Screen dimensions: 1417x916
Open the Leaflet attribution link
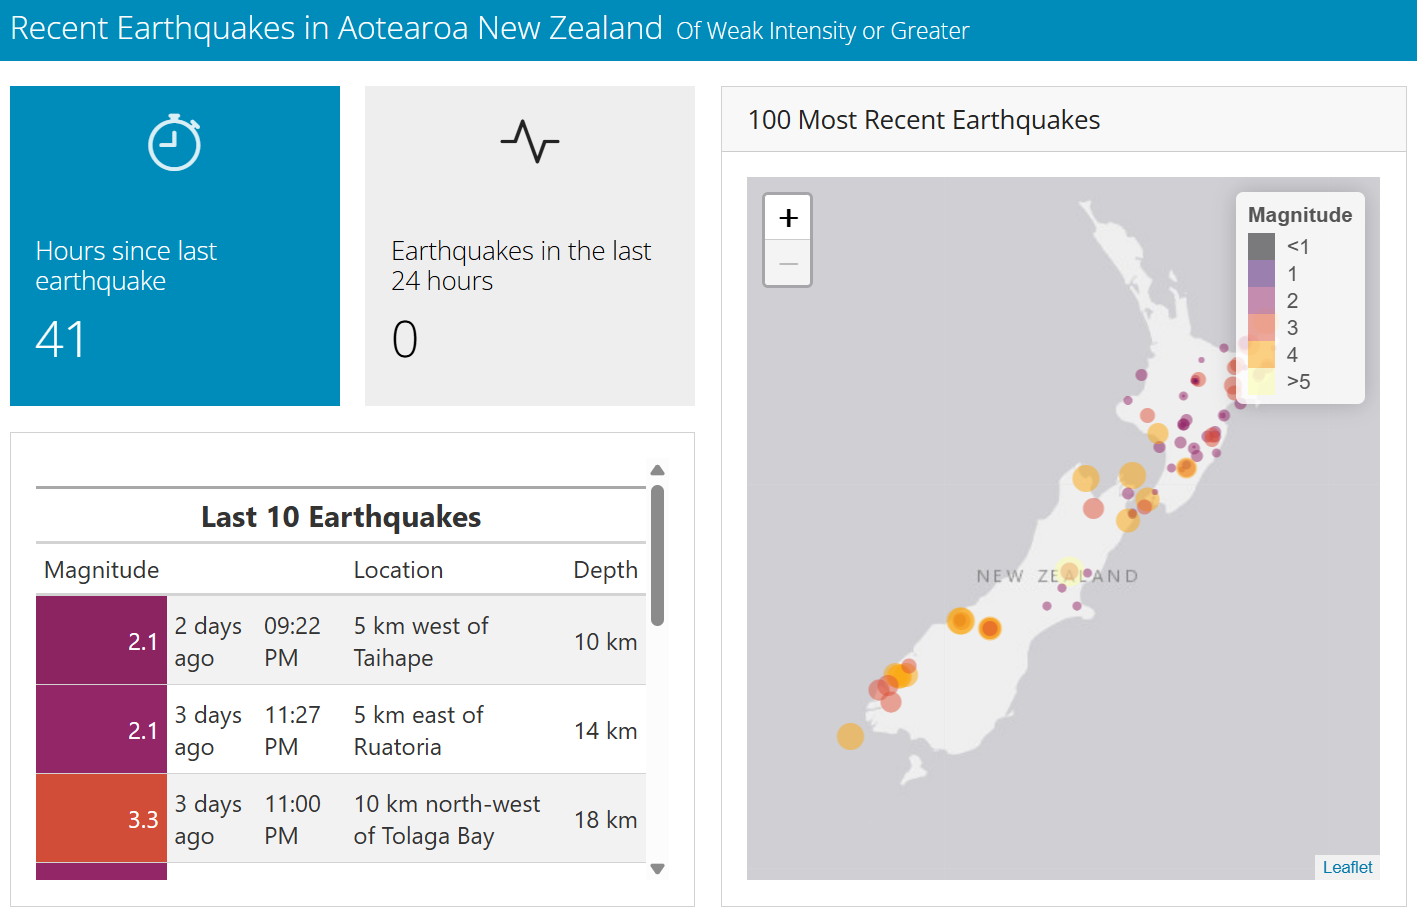coord(1347,867)
